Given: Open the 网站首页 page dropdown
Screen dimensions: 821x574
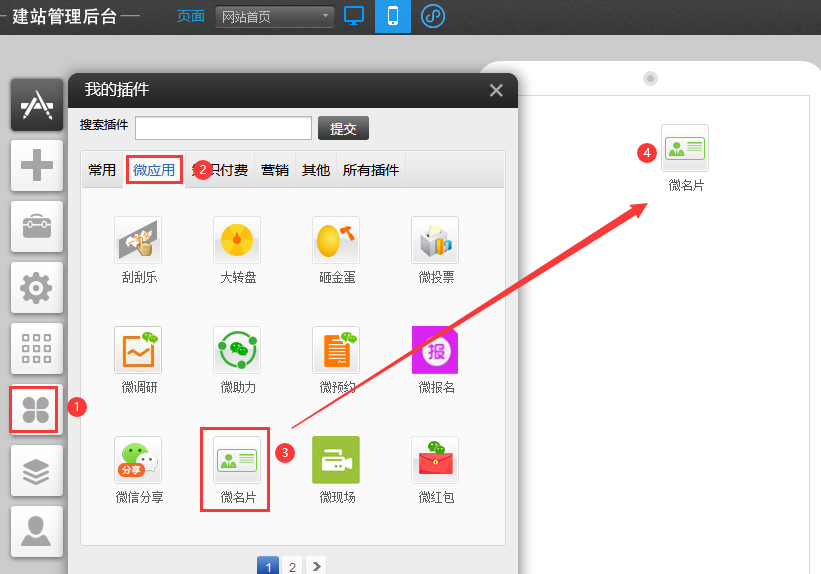Looking at the screenshot, I should click(275, 17).
